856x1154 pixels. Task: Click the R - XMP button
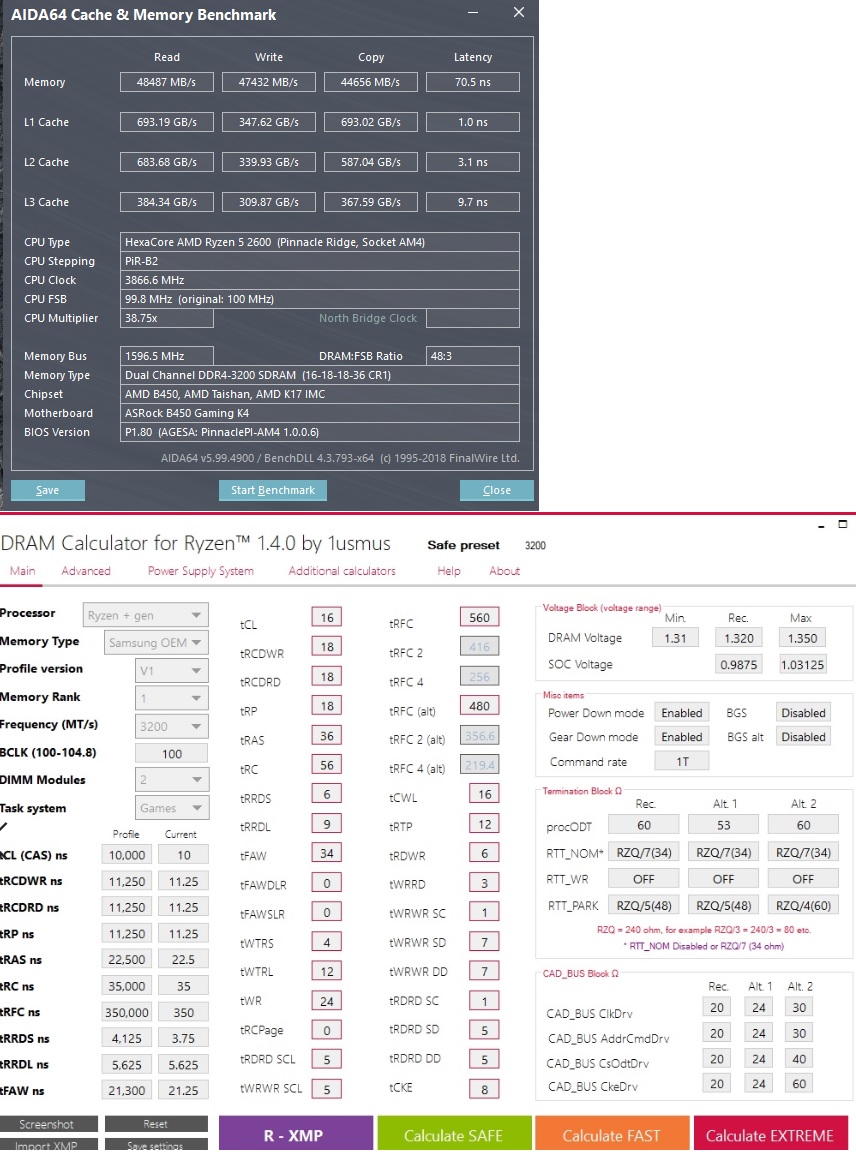click(296, 1135)
